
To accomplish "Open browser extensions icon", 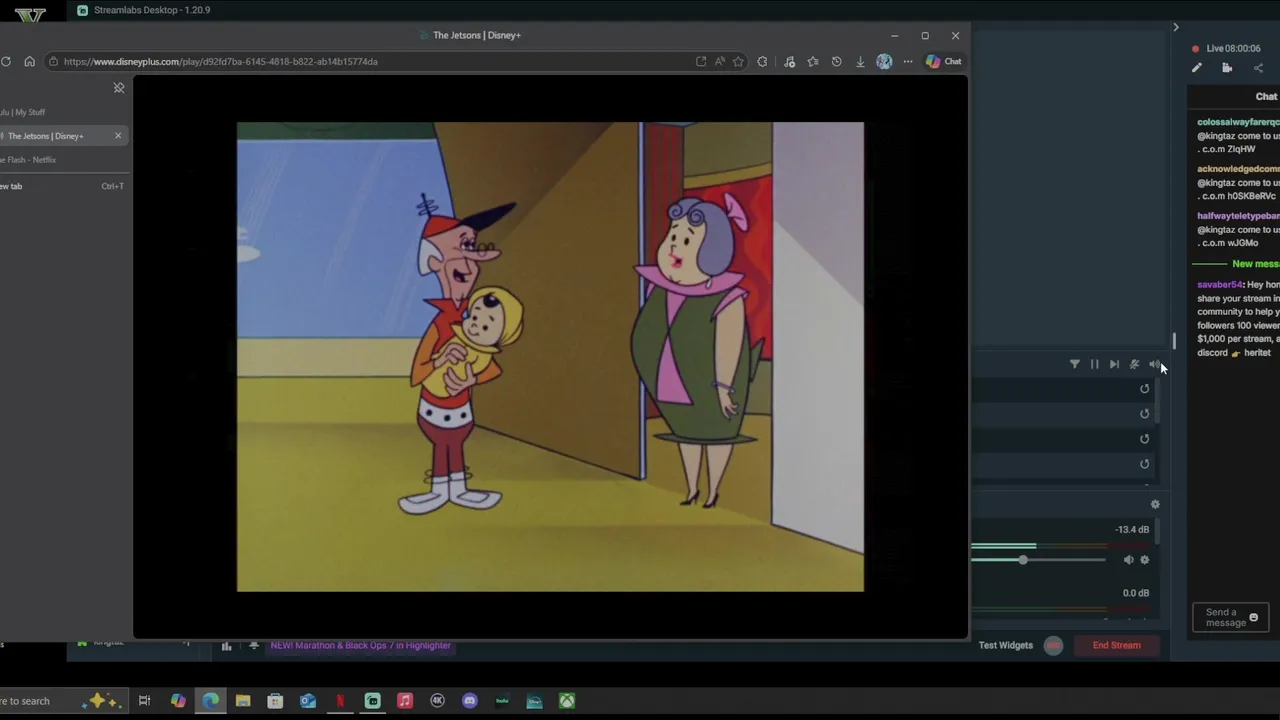I will point(763,61).
